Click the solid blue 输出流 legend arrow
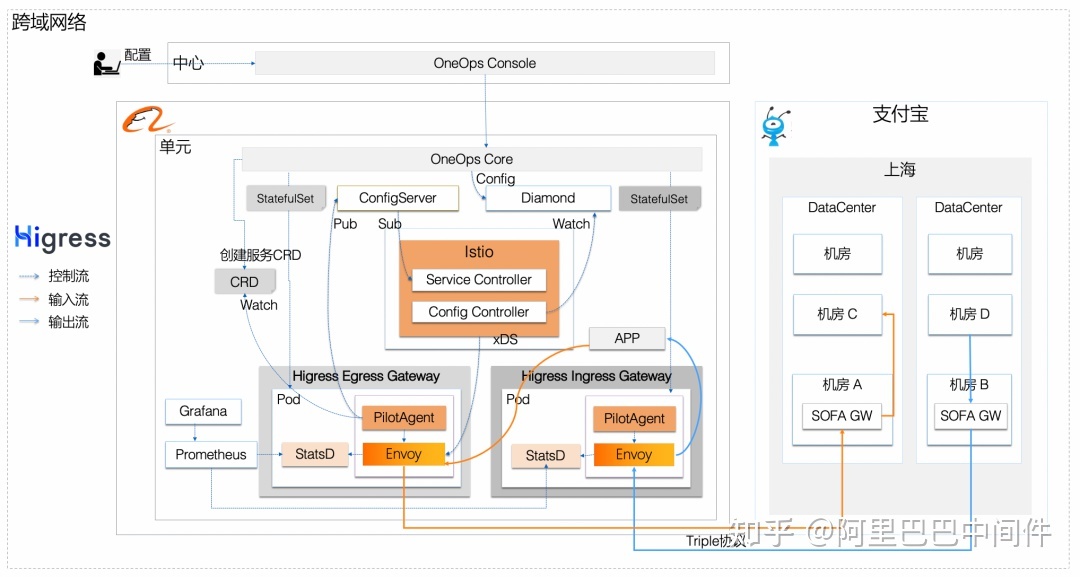Image resolution: width=1080 pixels, height=577 pixels. (x=29, y=321)
